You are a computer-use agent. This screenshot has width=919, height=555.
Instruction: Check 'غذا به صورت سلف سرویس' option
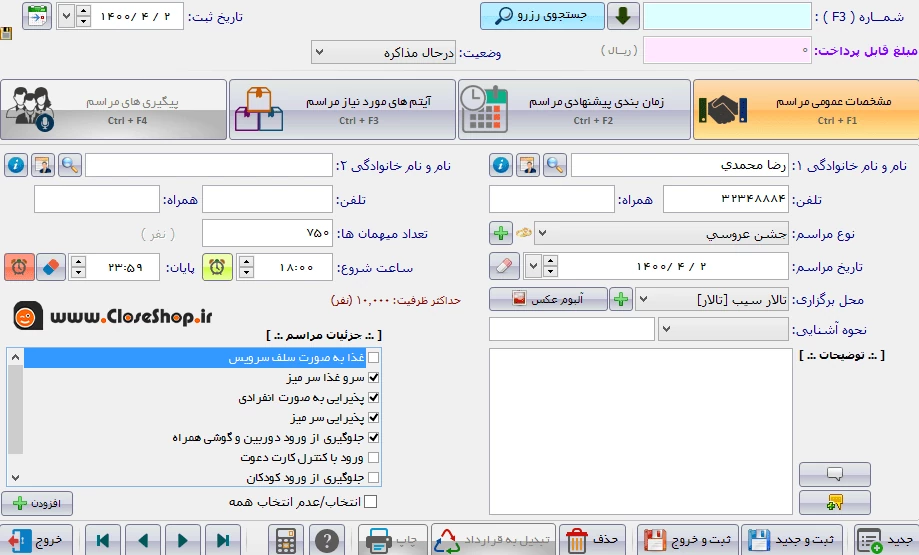tap(373, 357)
